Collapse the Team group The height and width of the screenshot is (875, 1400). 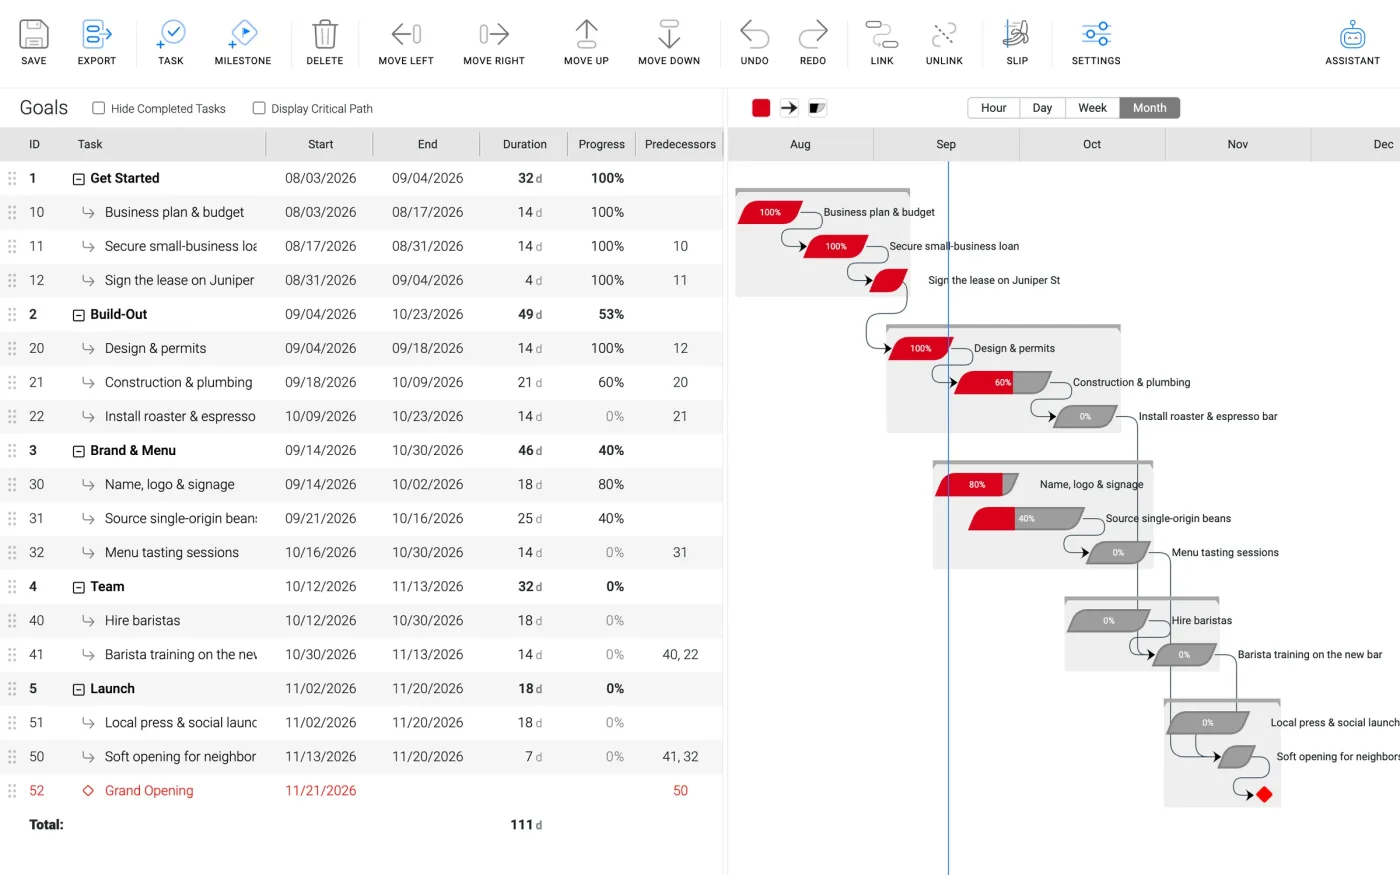point(78,587)
